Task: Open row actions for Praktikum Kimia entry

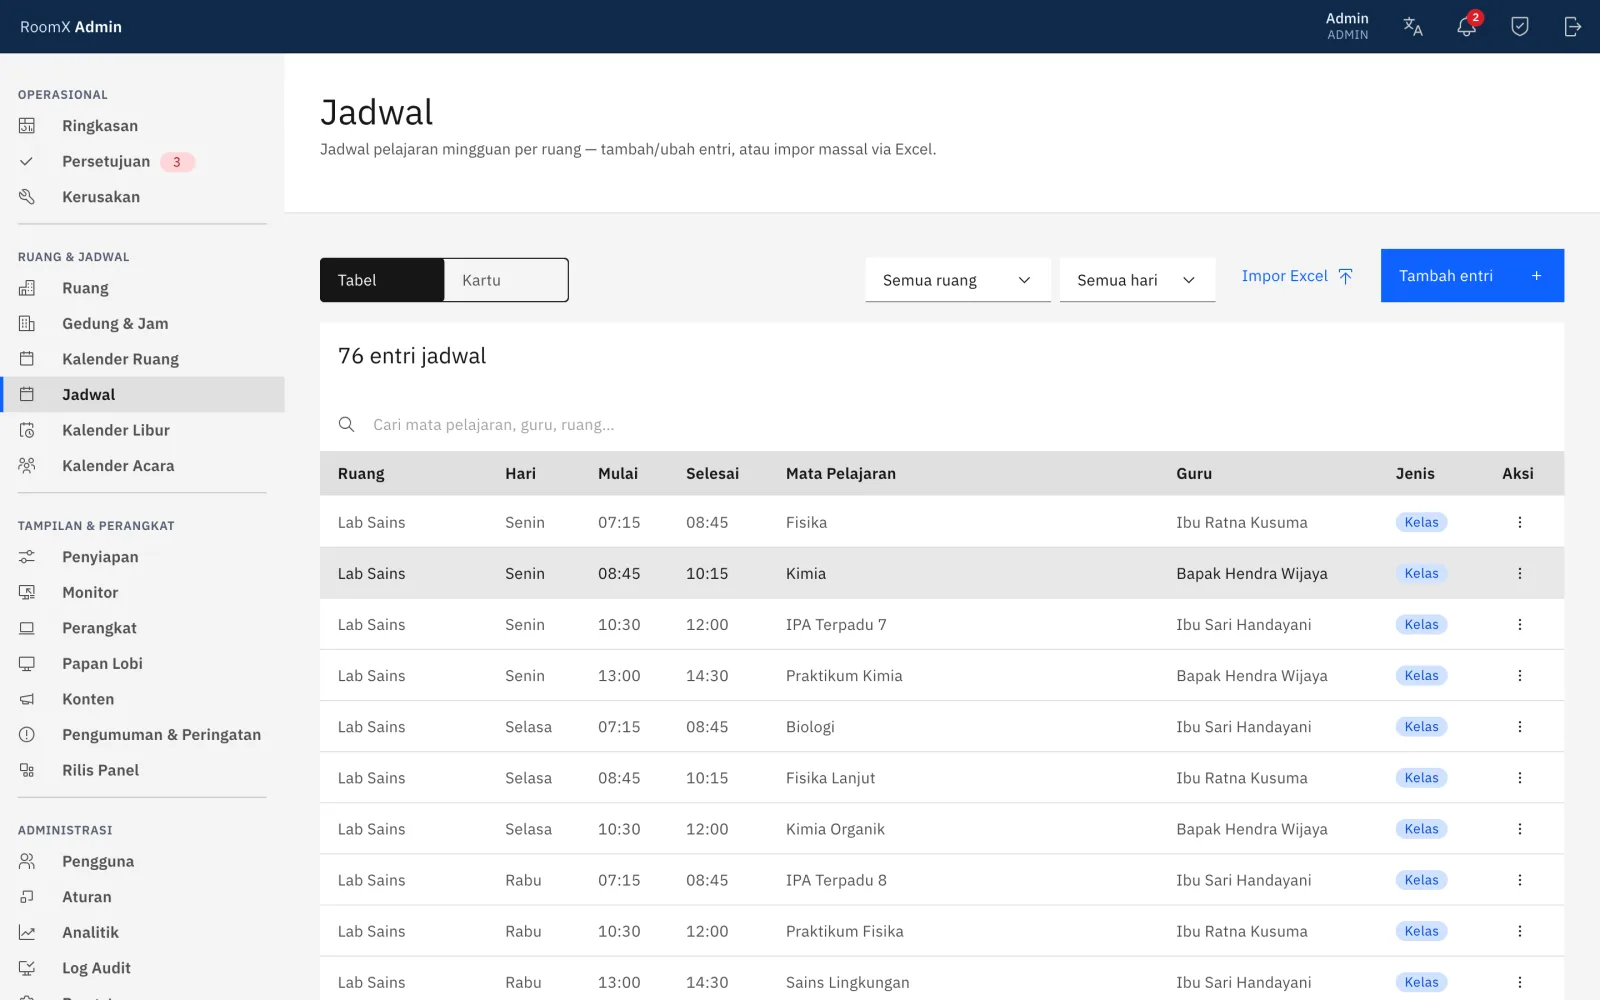Action: click(1519, 676)
